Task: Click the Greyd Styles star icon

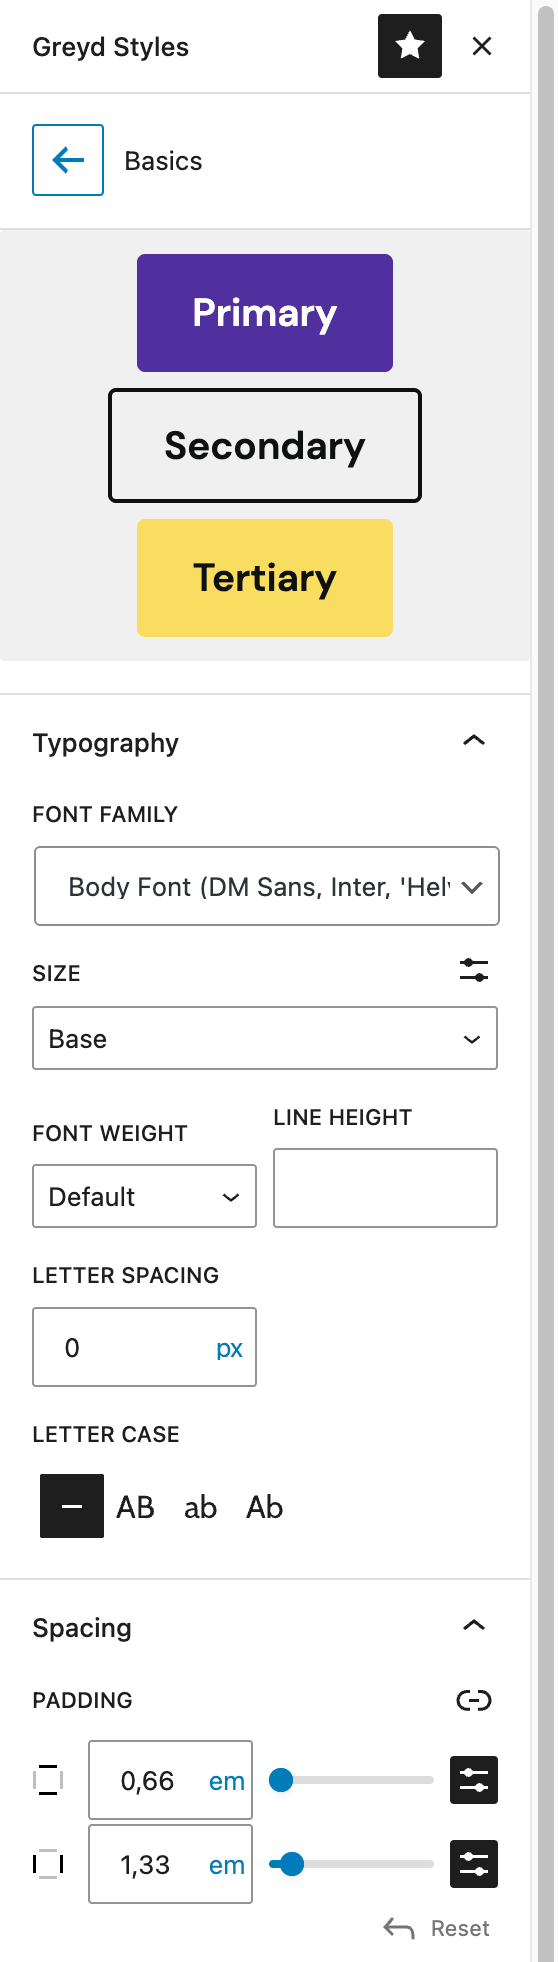Action: (410, 46)
